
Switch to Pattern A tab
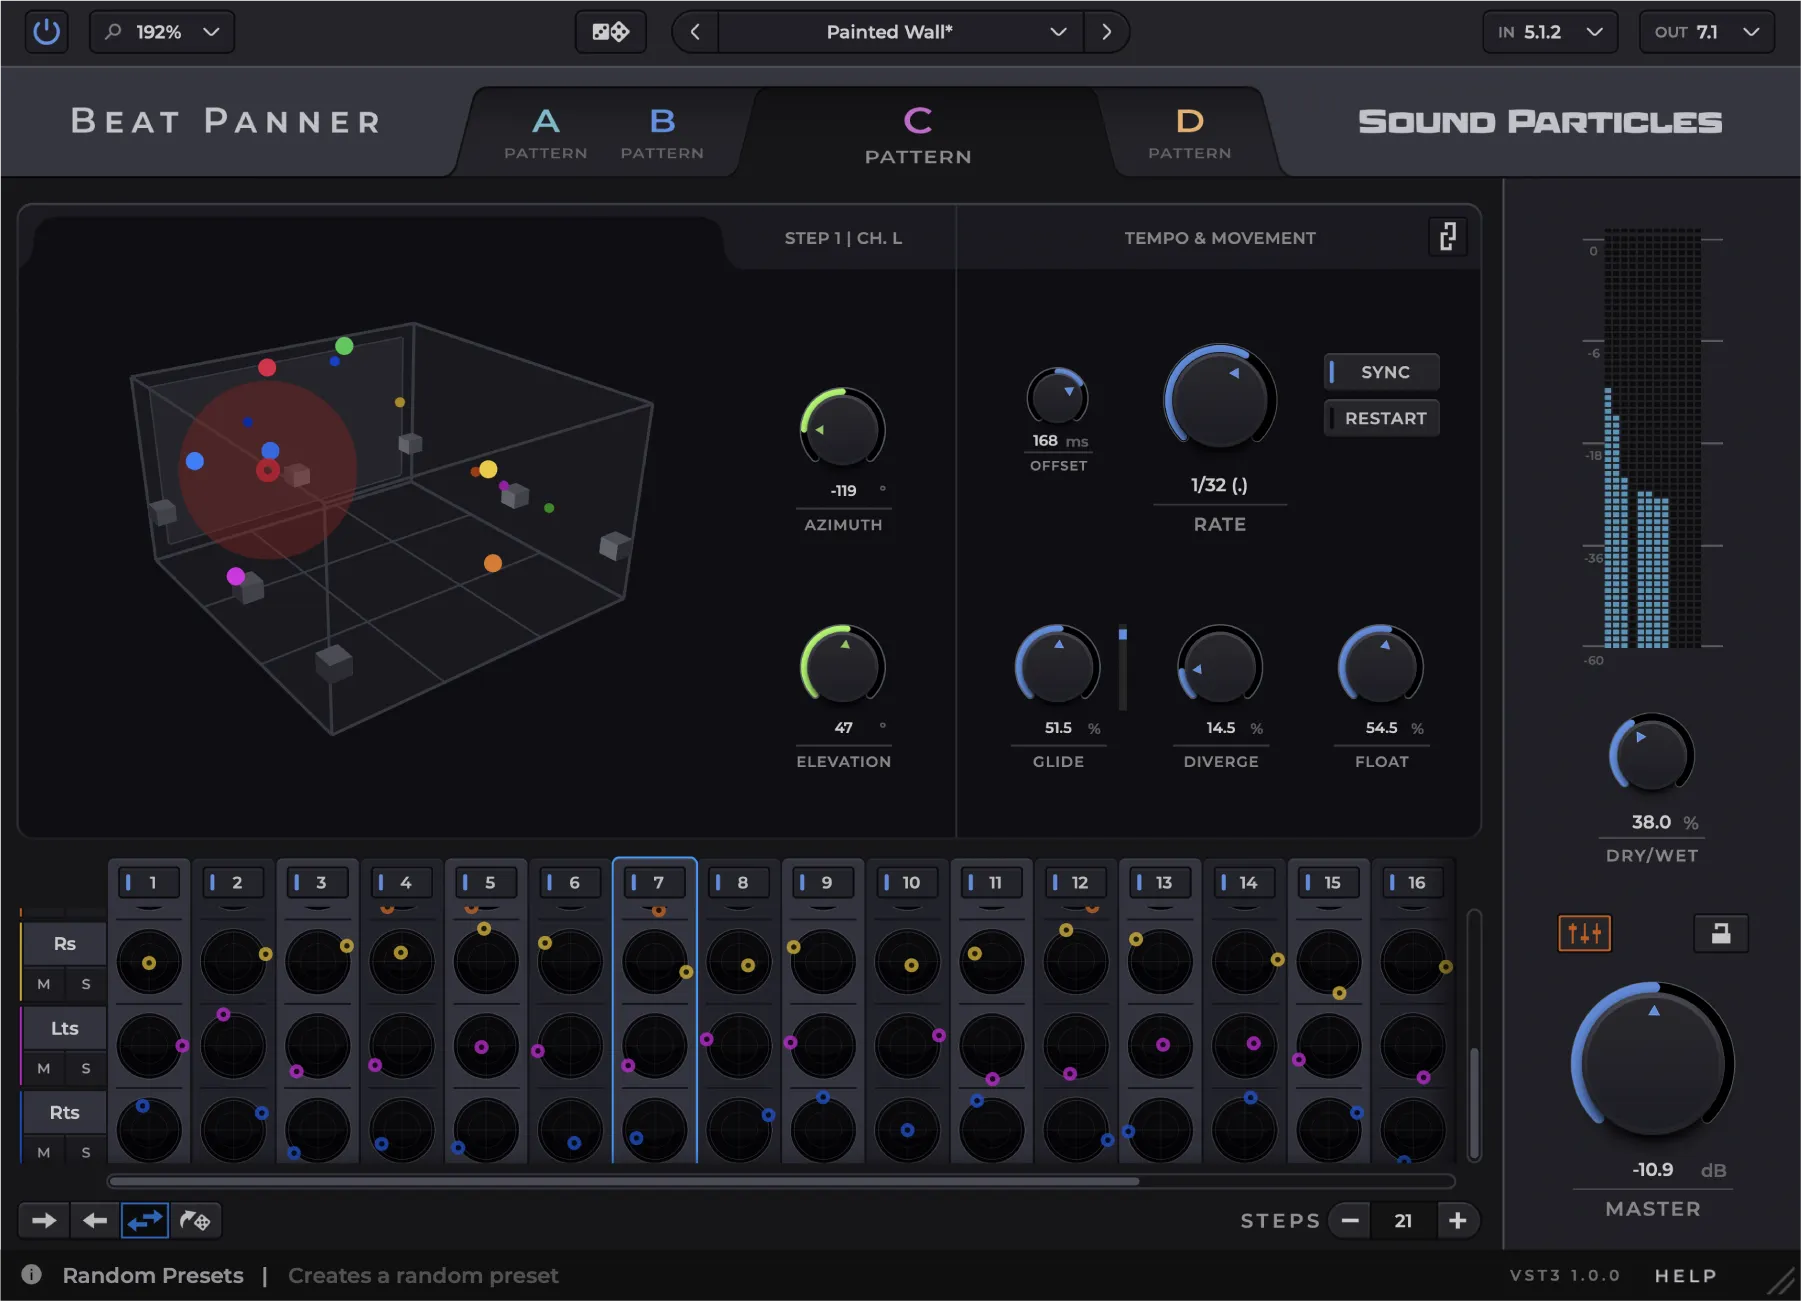click(x=546, y=133)
